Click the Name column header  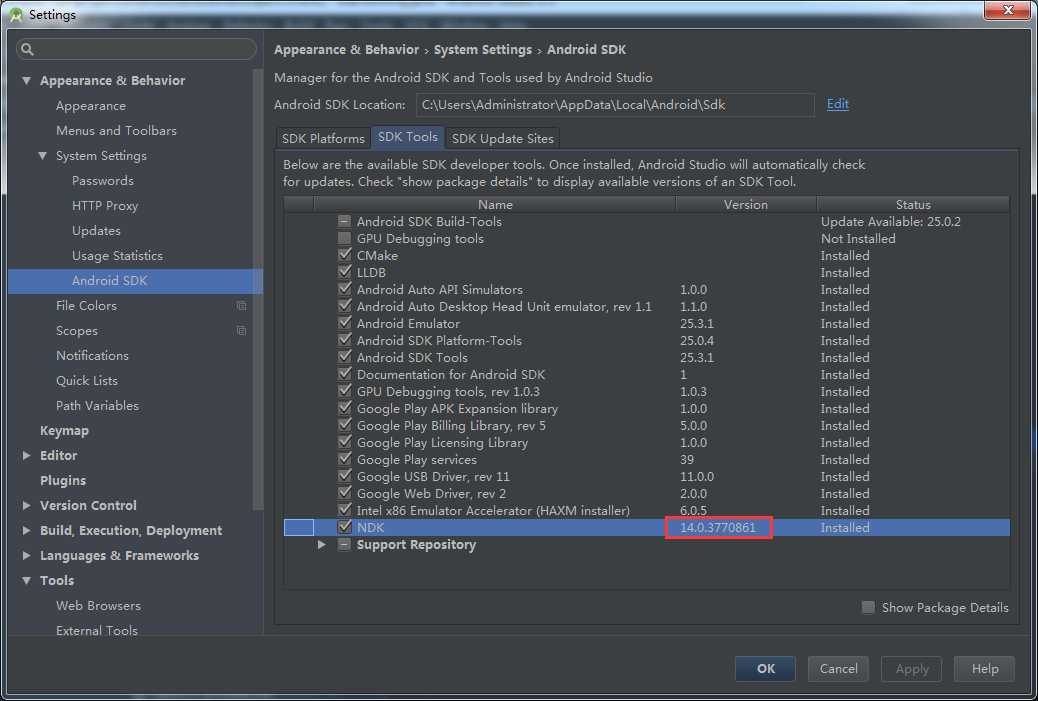coord(495,205)
